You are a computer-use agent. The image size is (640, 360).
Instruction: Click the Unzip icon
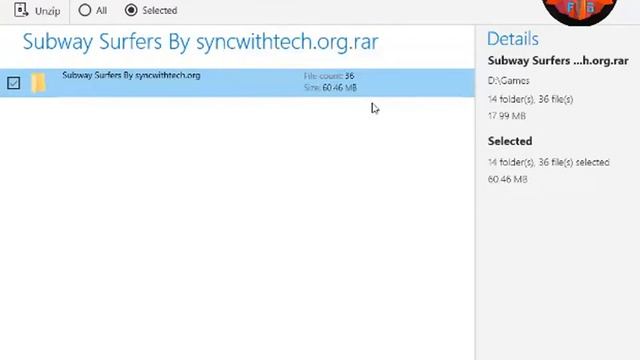21,10
